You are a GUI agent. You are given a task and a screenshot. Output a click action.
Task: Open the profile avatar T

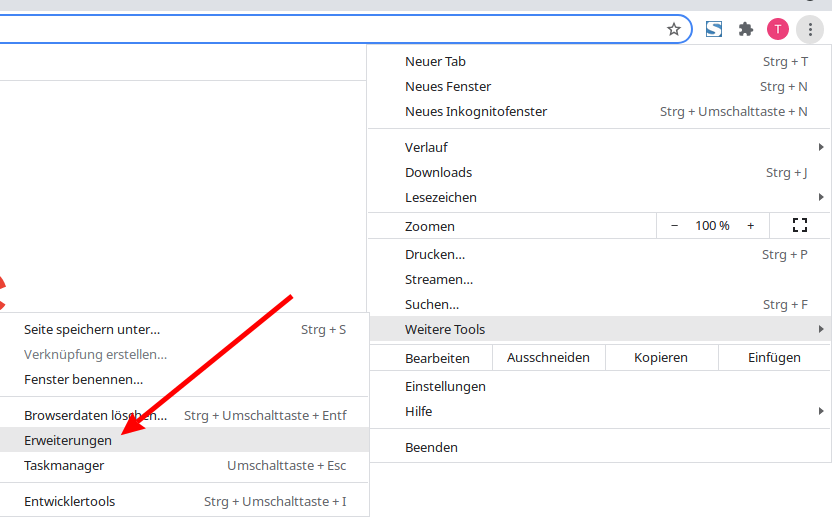tap(778, 29)
